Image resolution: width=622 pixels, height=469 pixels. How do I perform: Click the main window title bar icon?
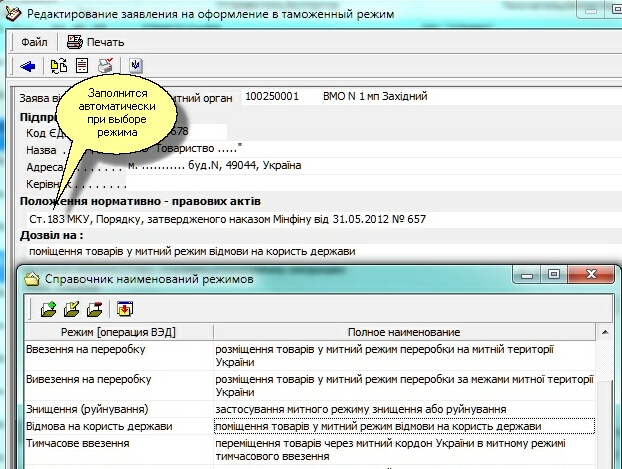pos(13,13)
